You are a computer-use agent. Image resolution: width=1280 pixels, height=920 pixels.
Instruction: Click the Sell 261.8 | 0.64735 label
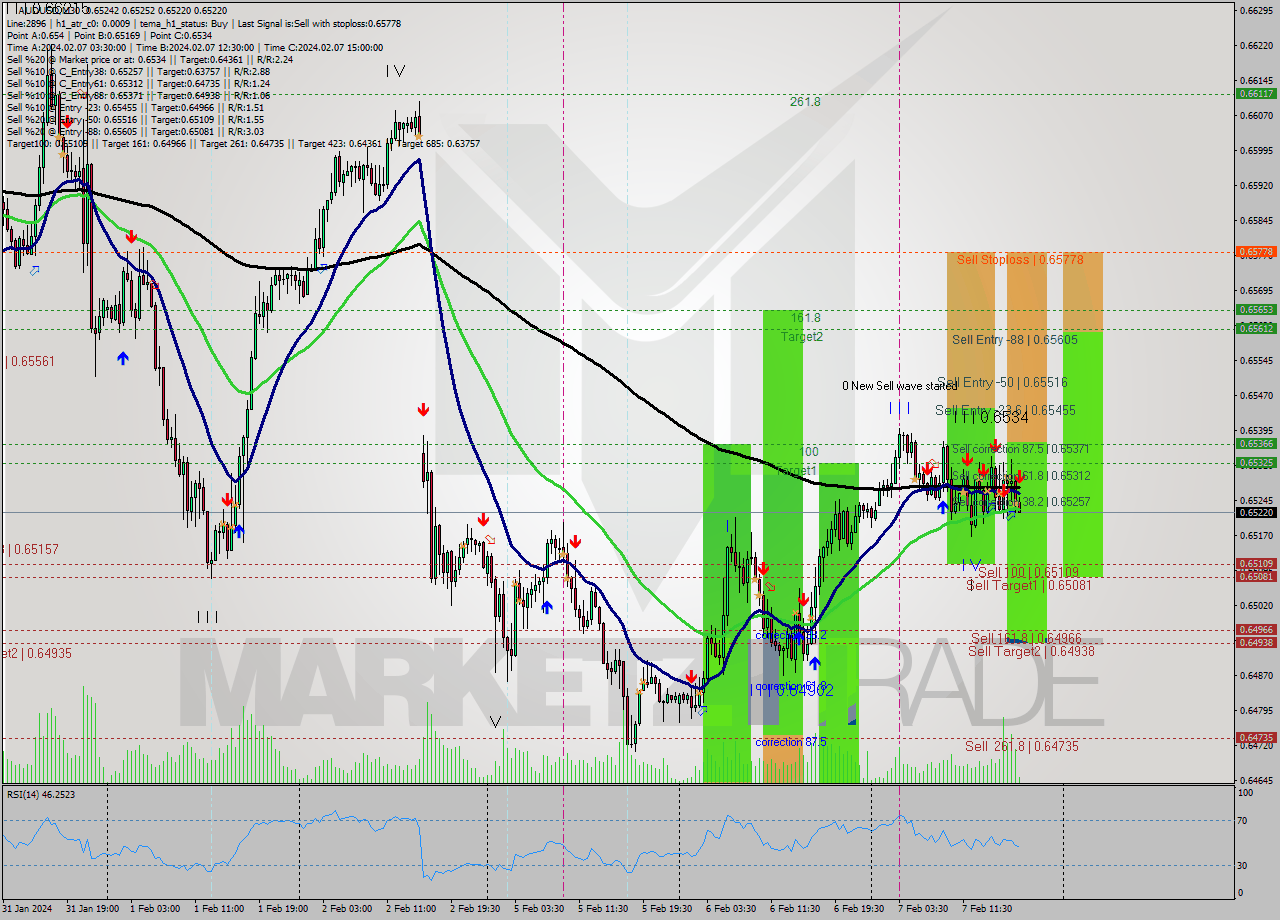point(1022,746)
